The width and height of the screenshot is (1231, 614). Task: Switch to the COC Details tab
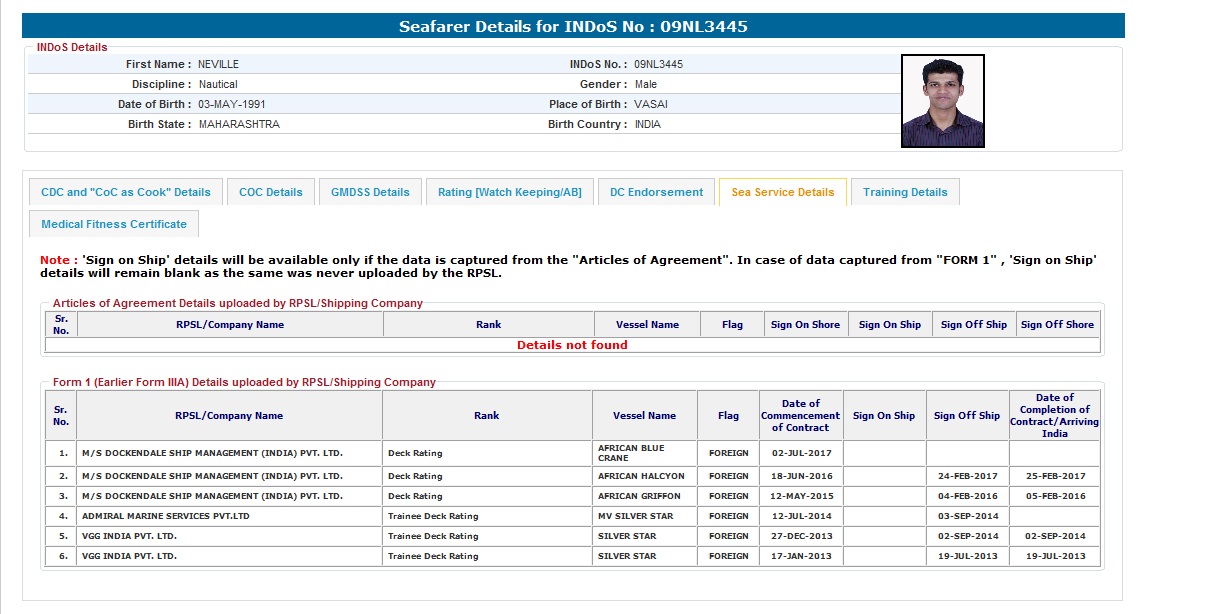coord(270,192)
